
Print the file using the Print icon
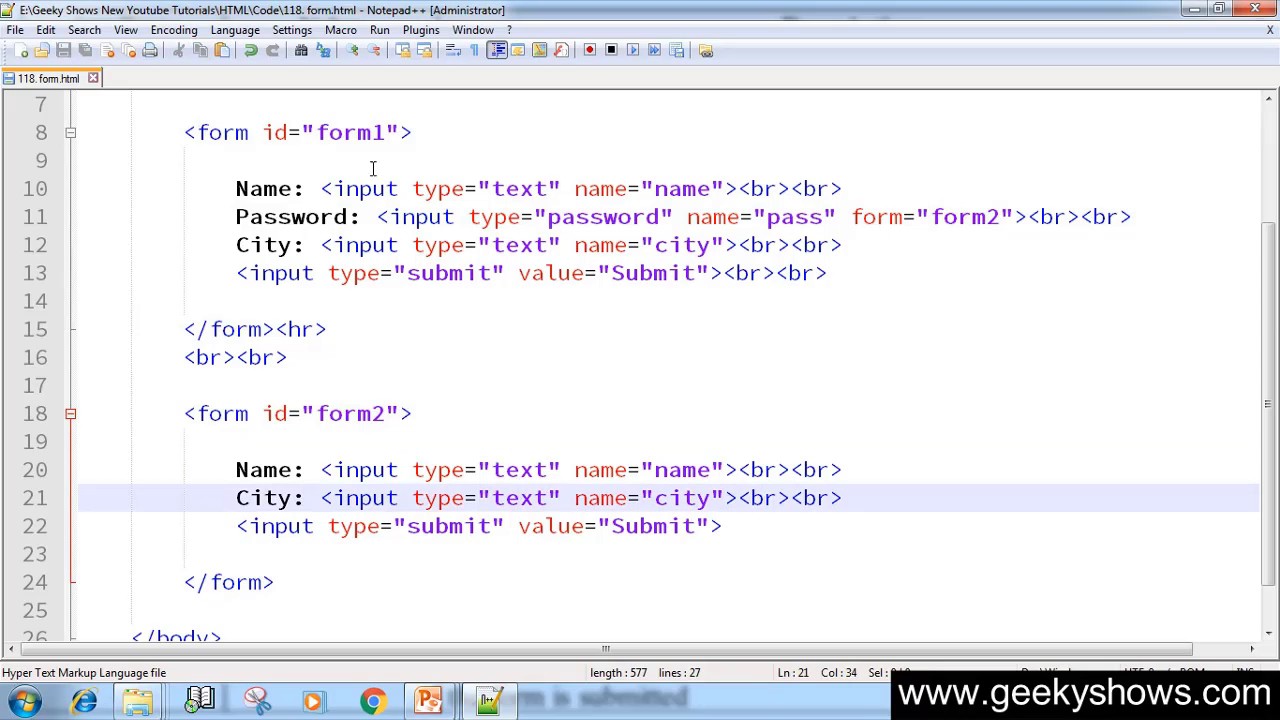[150, 50]
